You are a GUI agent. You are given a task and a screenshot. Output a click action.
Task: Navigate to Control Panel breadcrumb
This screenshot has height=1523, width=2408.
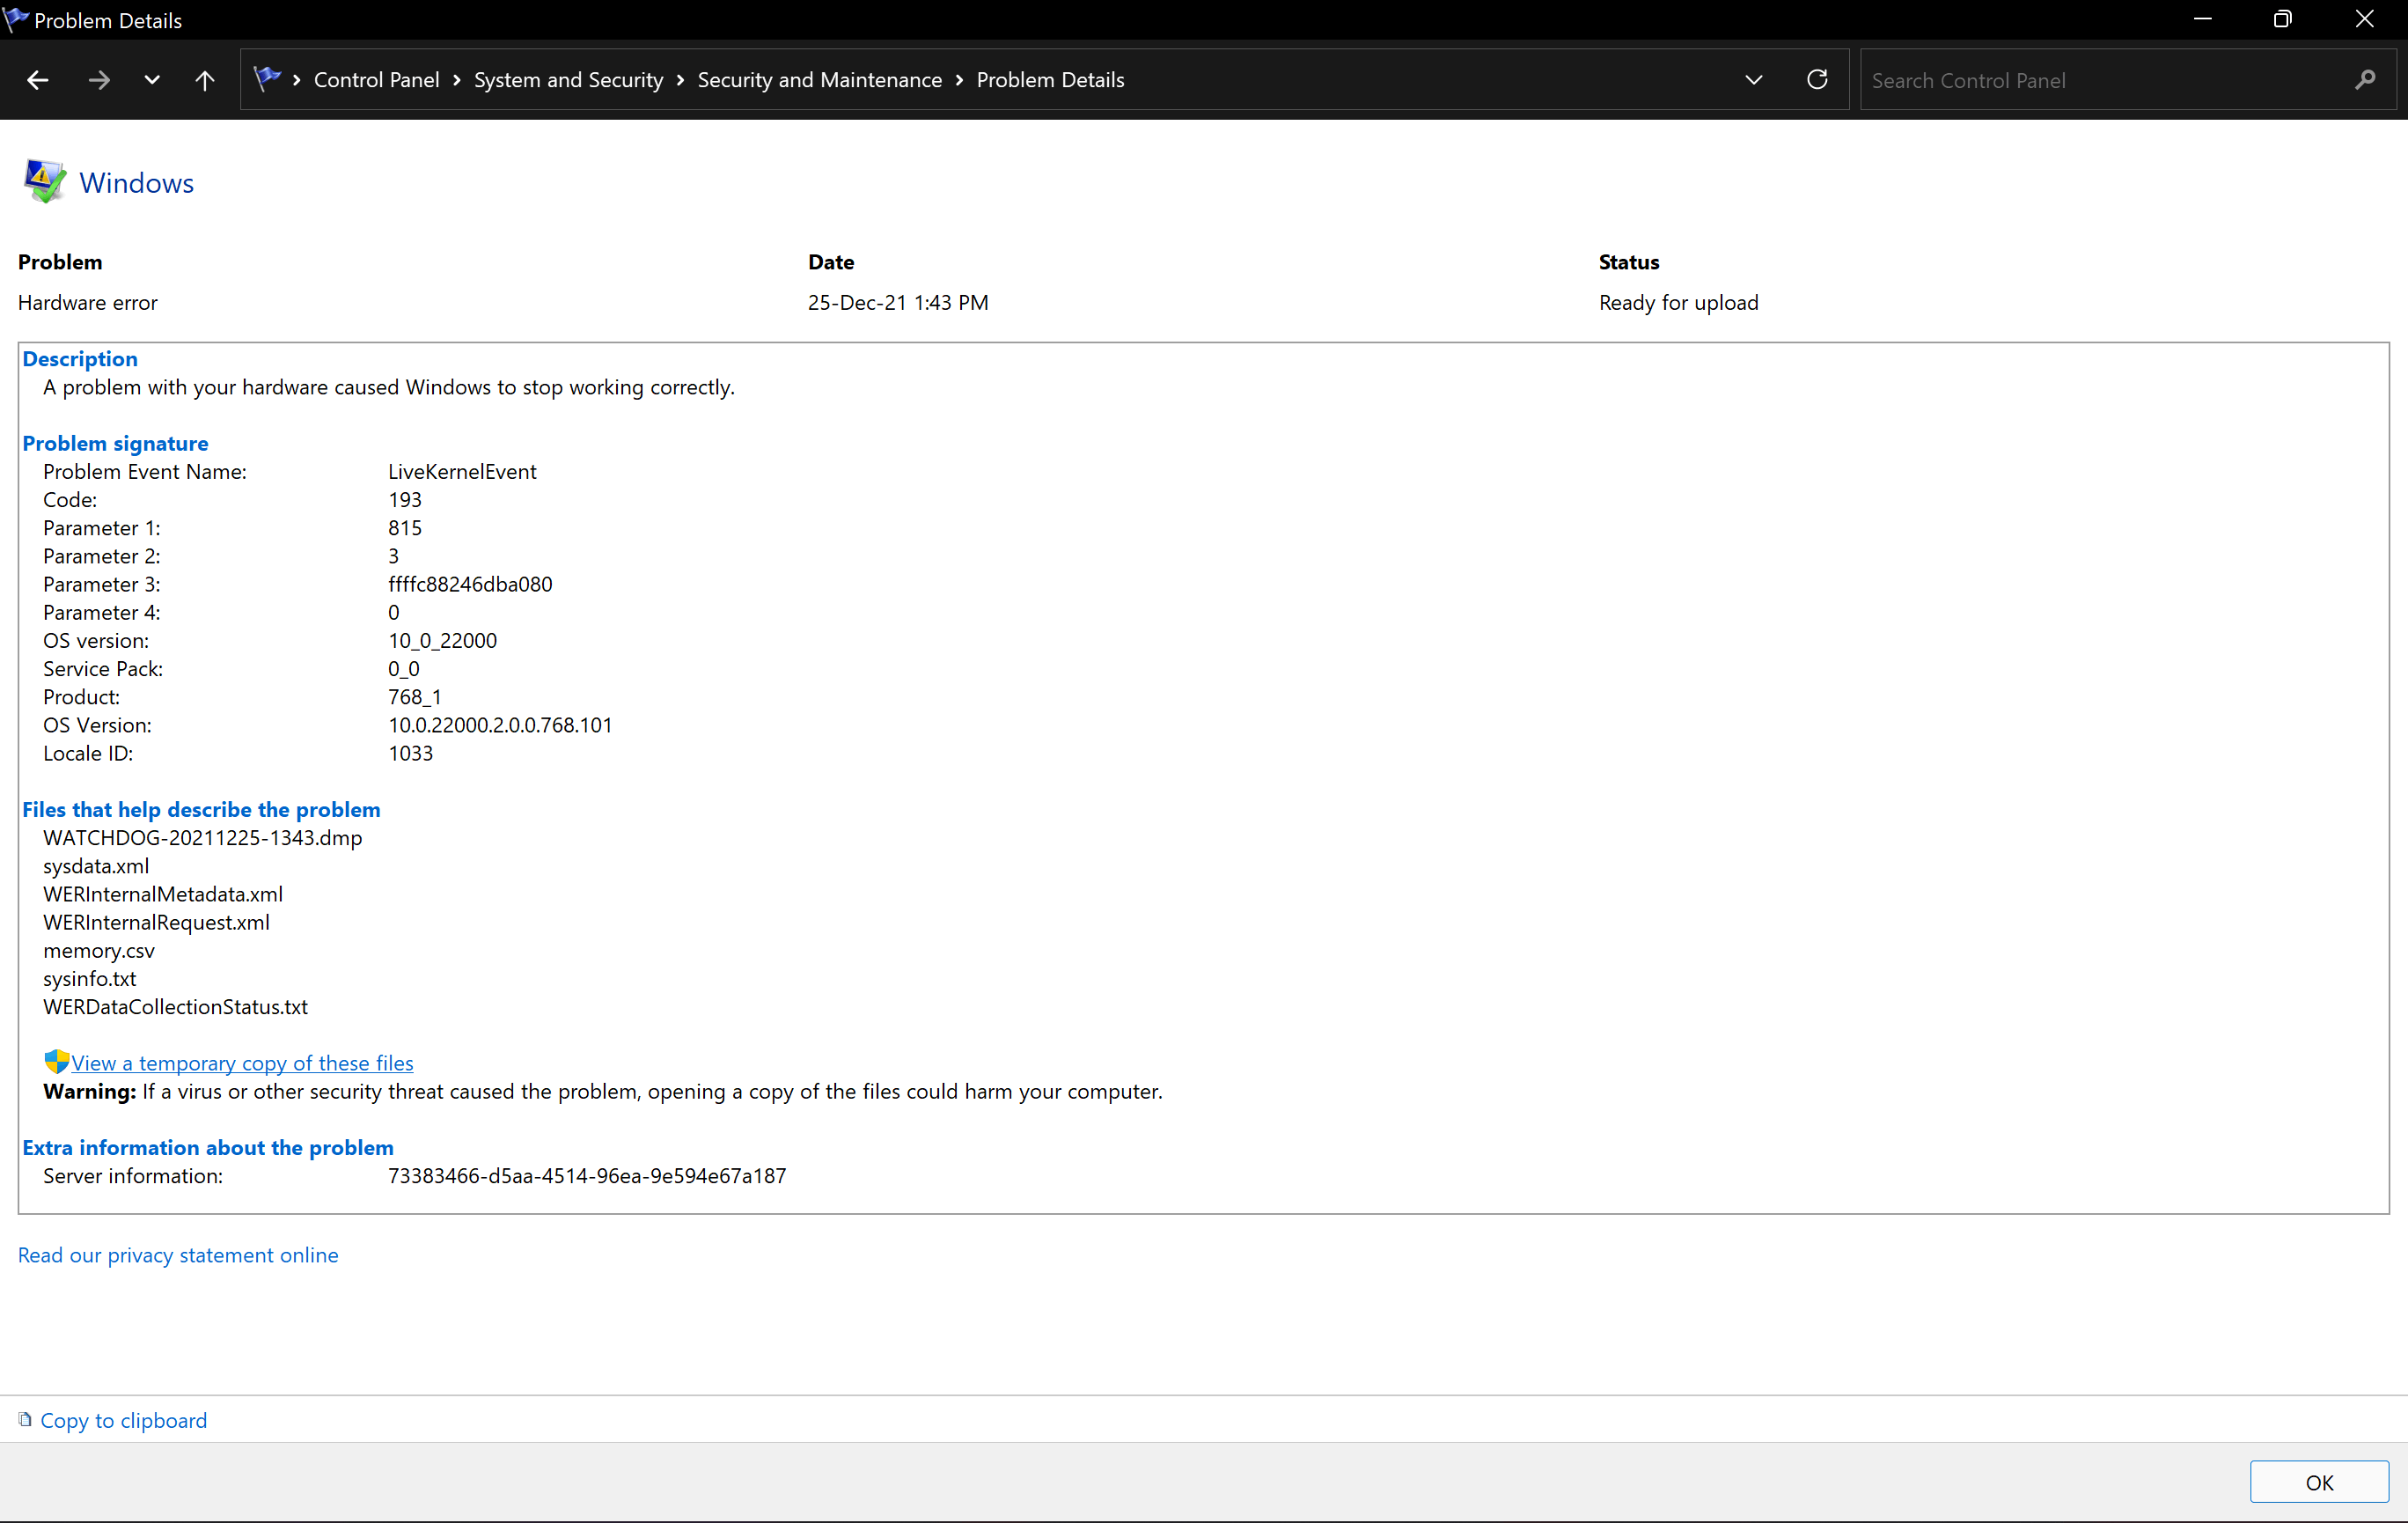(376, 80)
